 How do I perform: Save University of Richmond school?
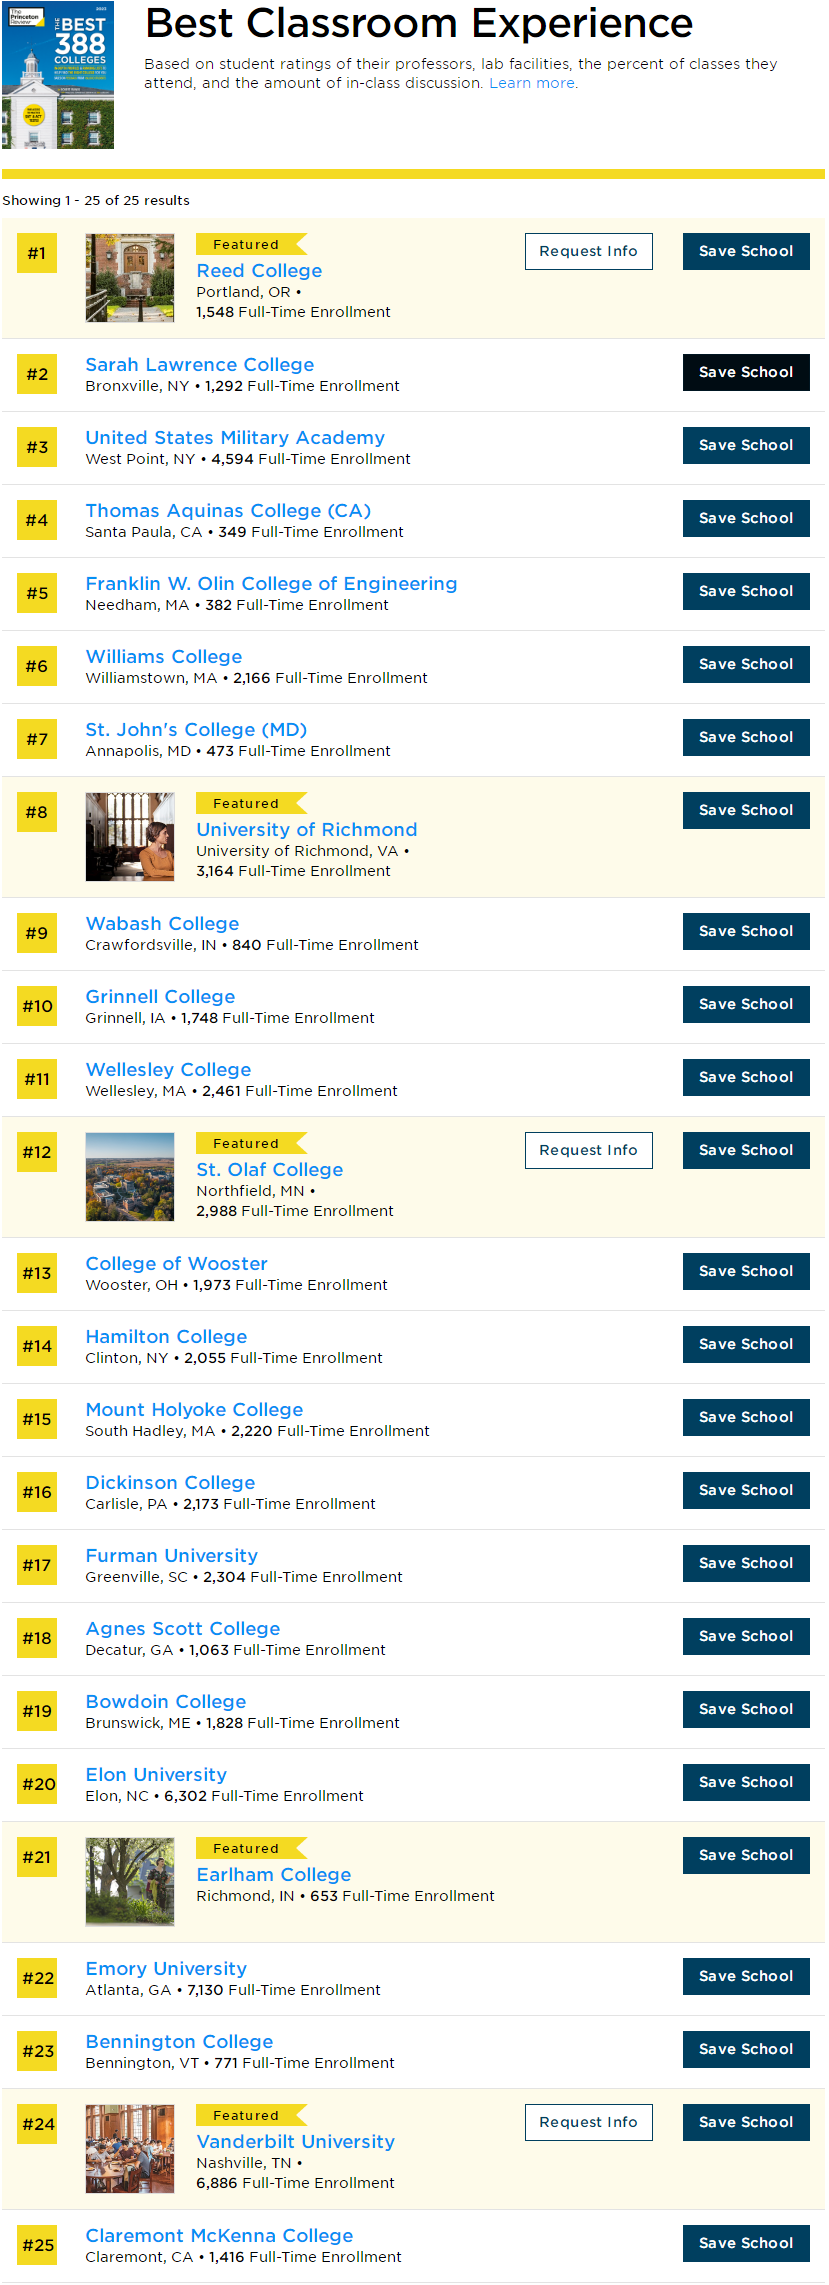(745, 811)
